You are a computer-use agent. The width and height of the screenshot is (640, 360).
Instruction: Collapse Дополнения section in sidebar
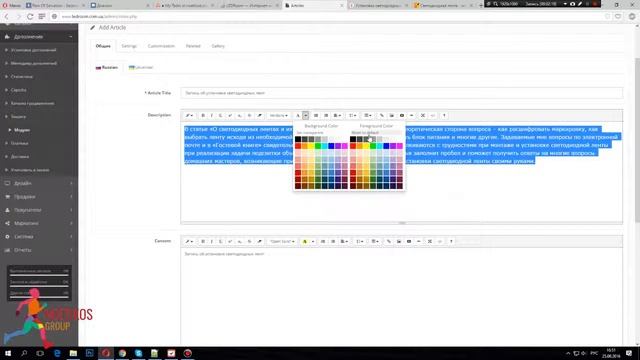point(39,37)
